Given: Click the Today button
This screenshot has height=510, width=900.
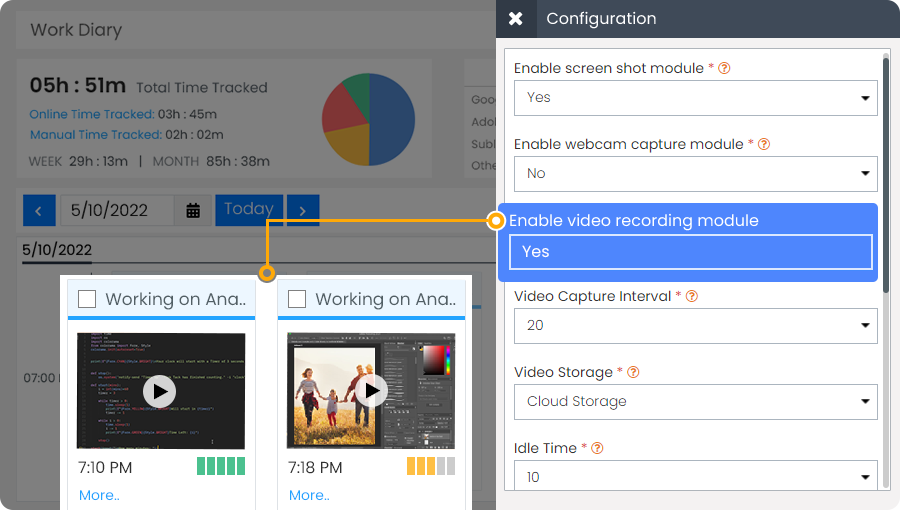Looking at the screenshot, I should [249, 210].
